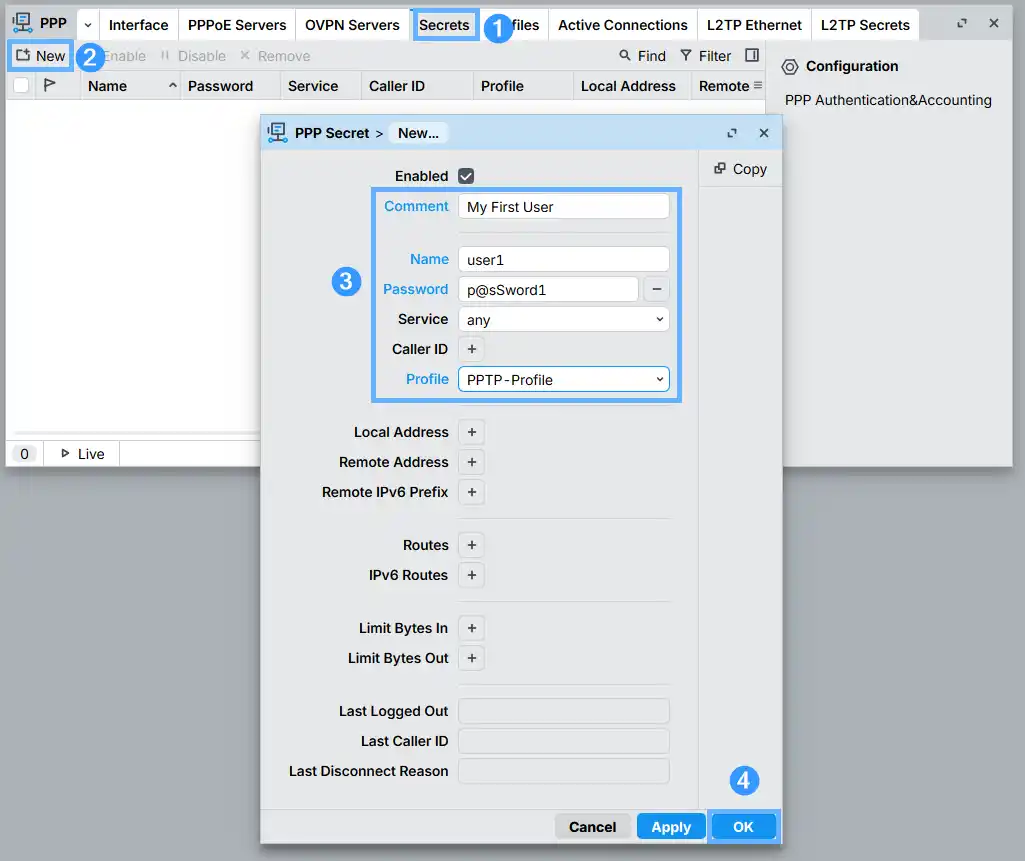Click the Remote column header
Screen dimensions: 1025x861
pos(723,86)
